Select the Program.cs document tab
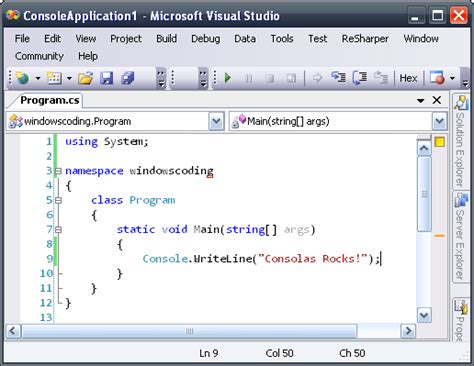The width and height of the screenshot is (474, 366). 49,100
